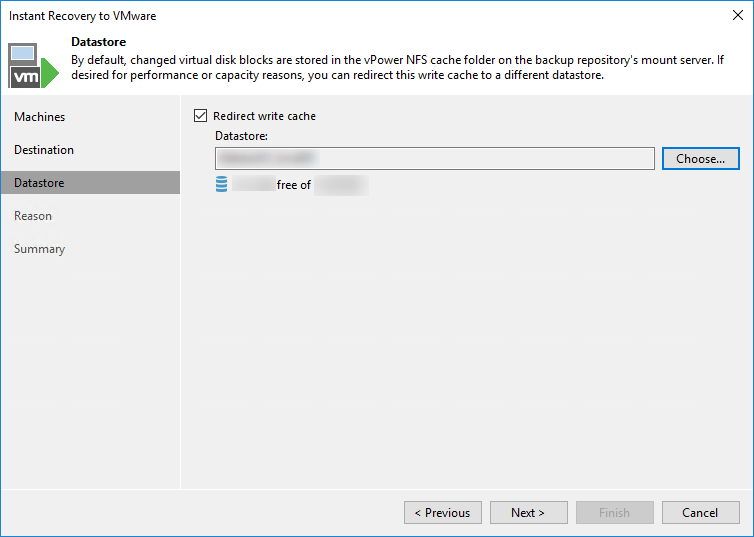
Task: Click the Instant Recovery to VMware title bar
Action: 300,16
